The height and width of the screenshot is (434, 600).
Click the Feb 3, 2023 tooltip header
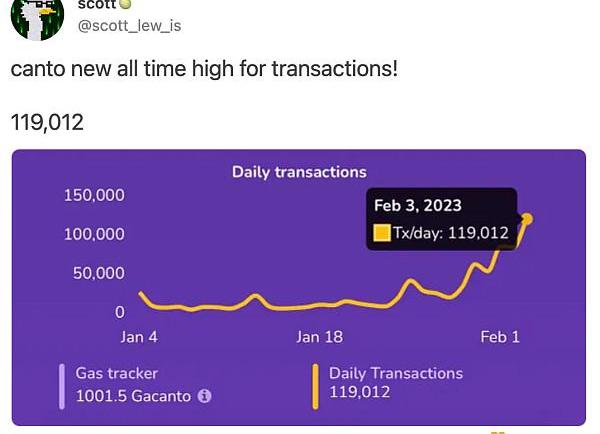pyautogui.click(x=417, y=206)
